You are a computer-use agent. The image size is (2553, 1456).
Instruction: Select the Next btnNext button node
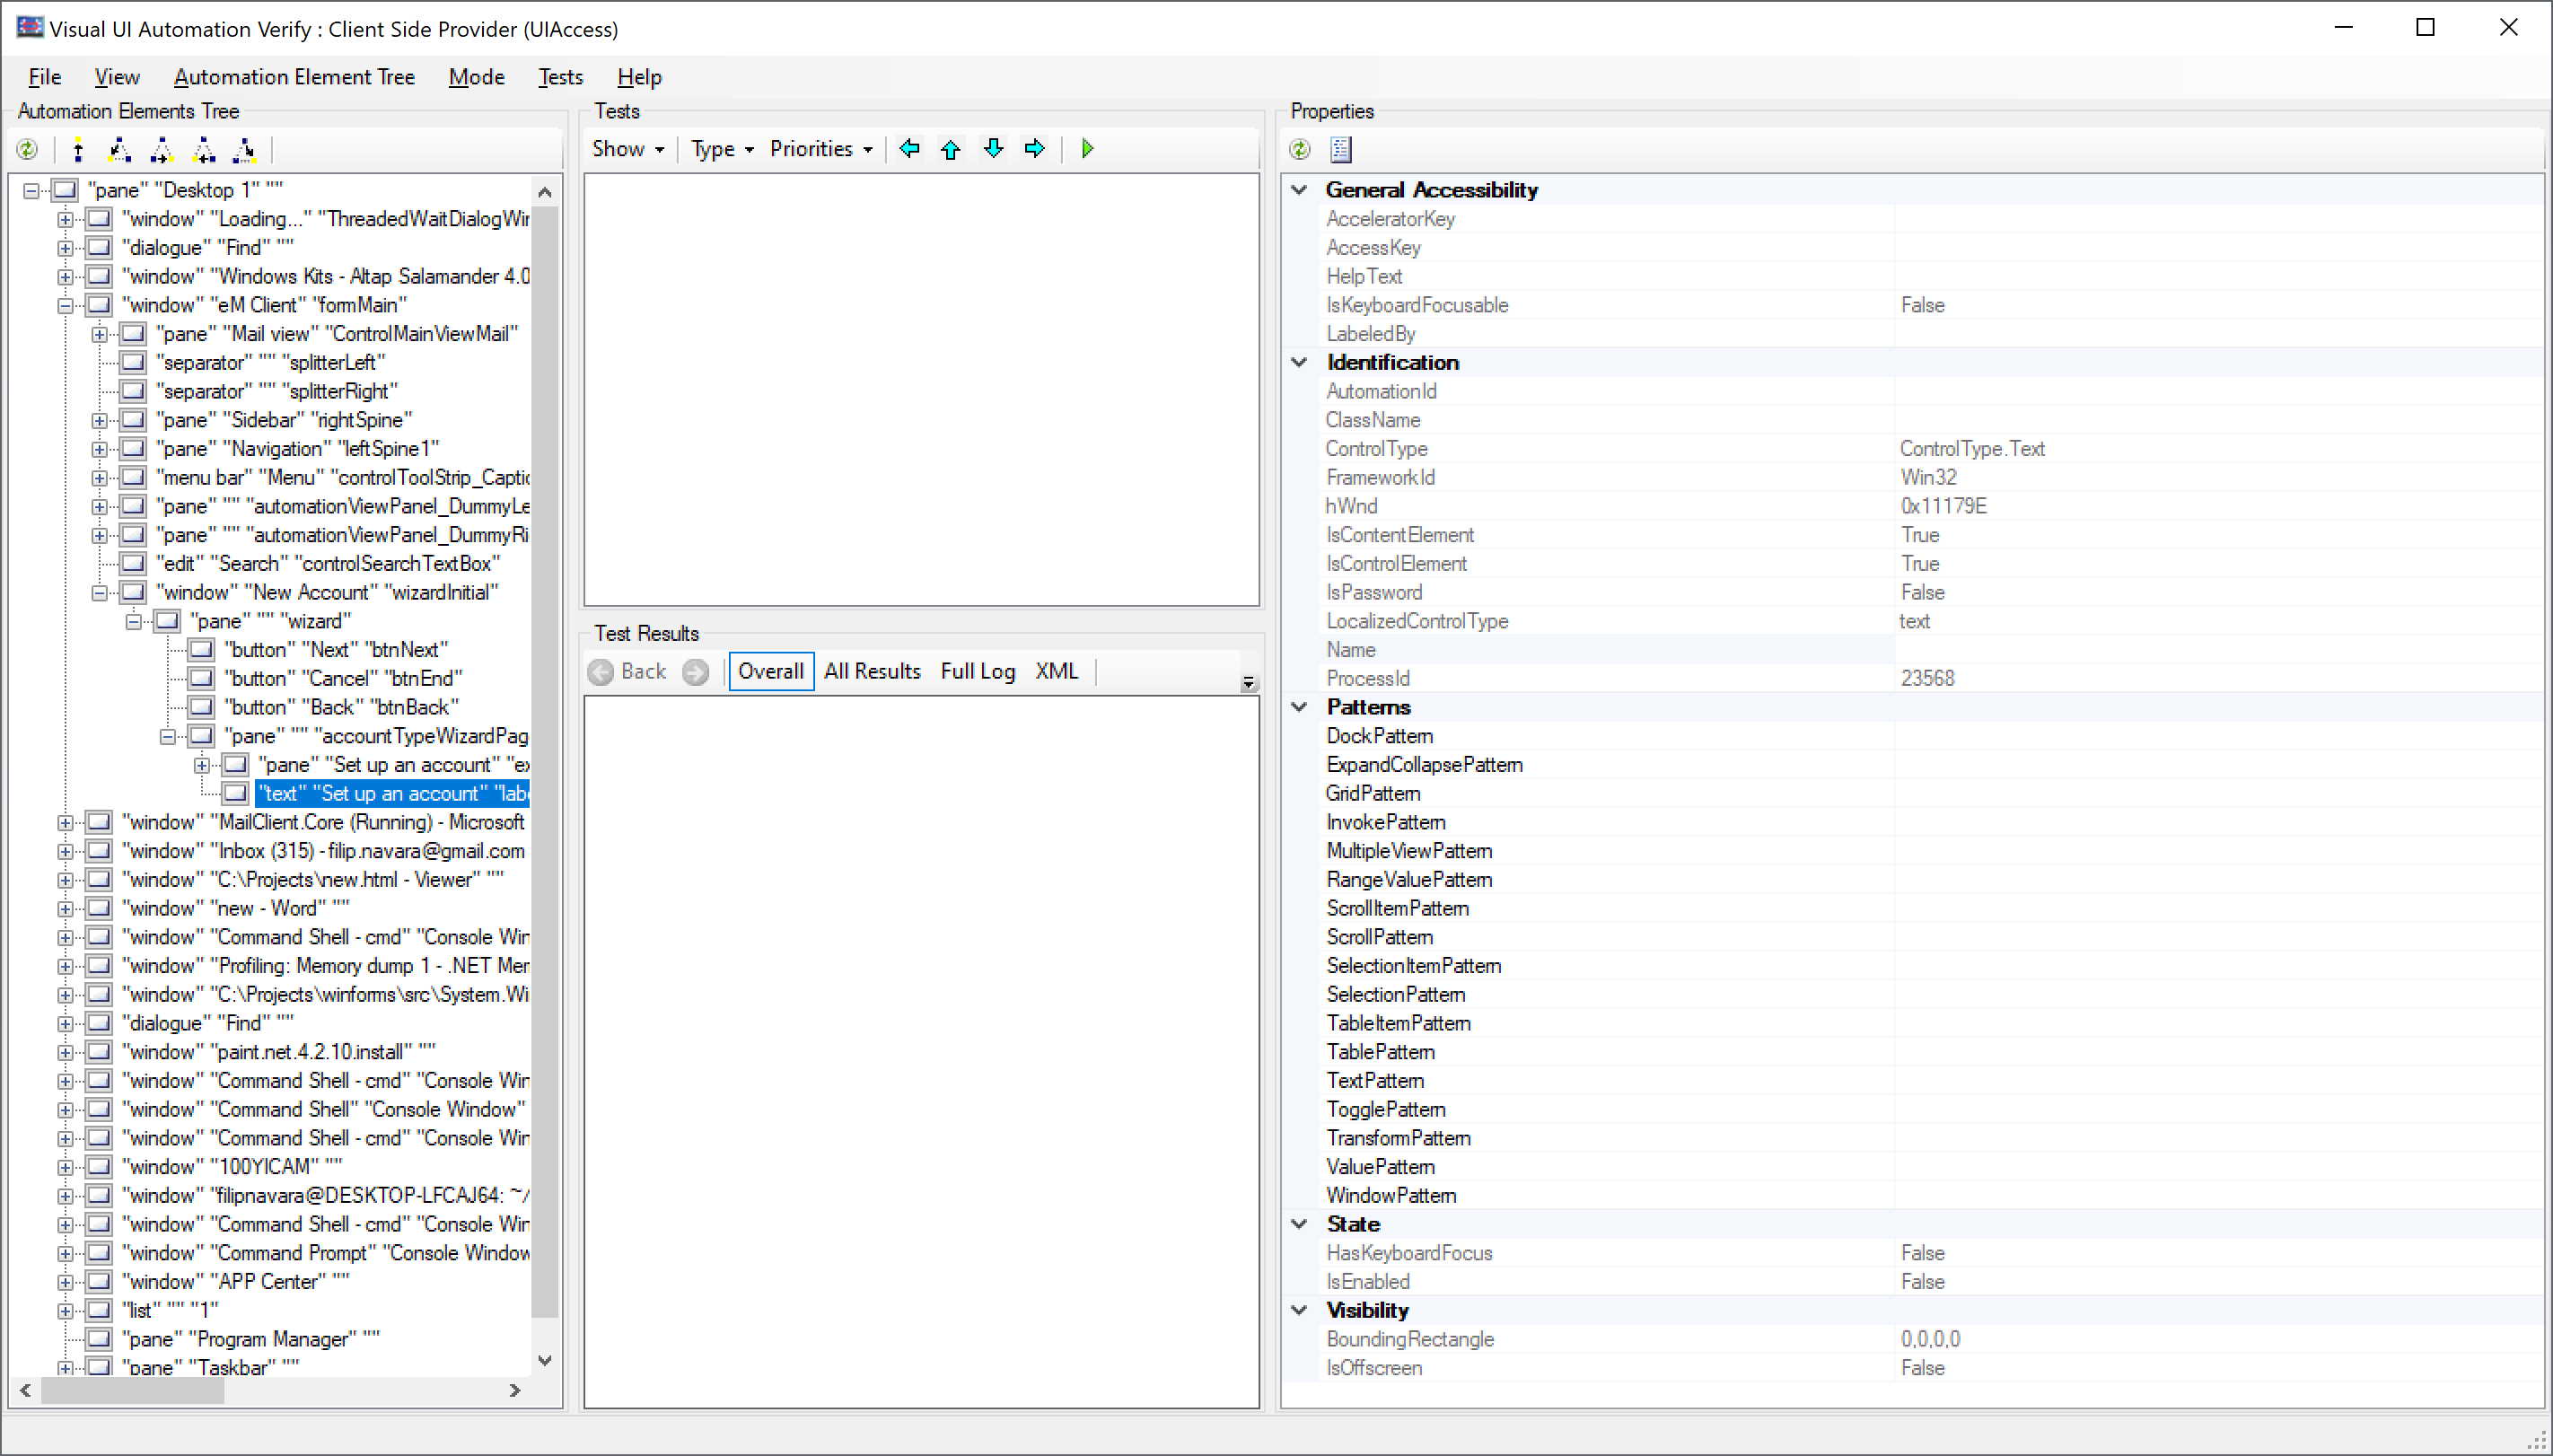tap(336, 650)
